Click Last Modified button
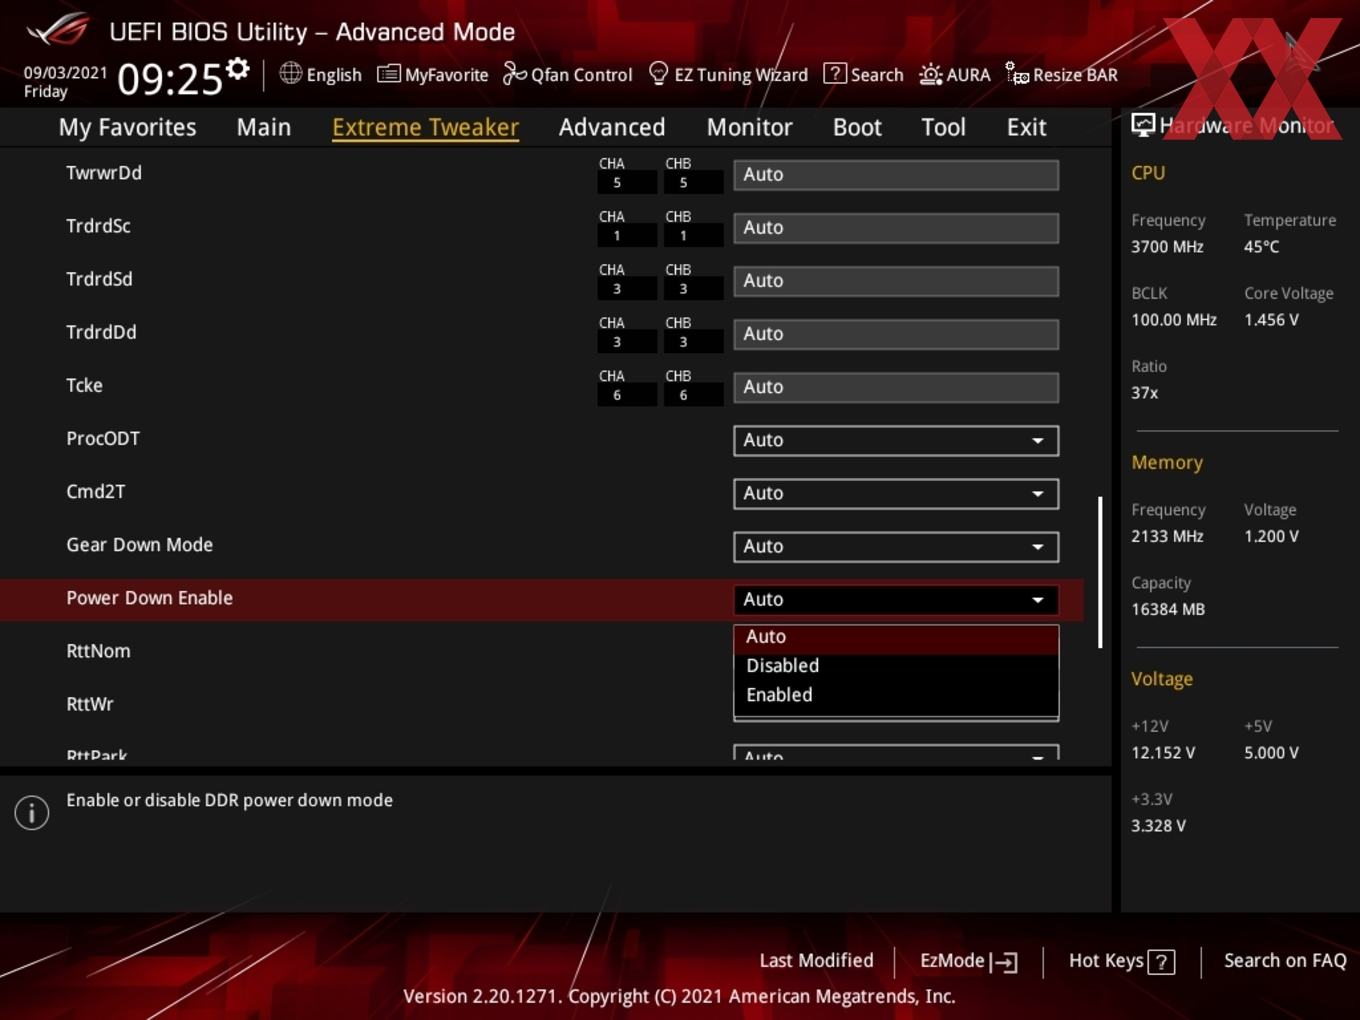The height and width of the screenshot is (1020, 1360). pyautogui.click(x=816, y=961)
